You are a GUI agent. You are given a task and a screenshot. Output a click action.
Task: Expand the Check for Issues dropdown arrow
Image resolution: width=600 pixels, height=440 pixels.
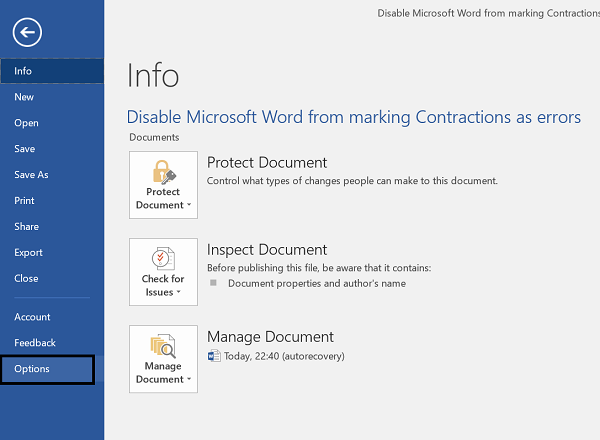(178, 292)
